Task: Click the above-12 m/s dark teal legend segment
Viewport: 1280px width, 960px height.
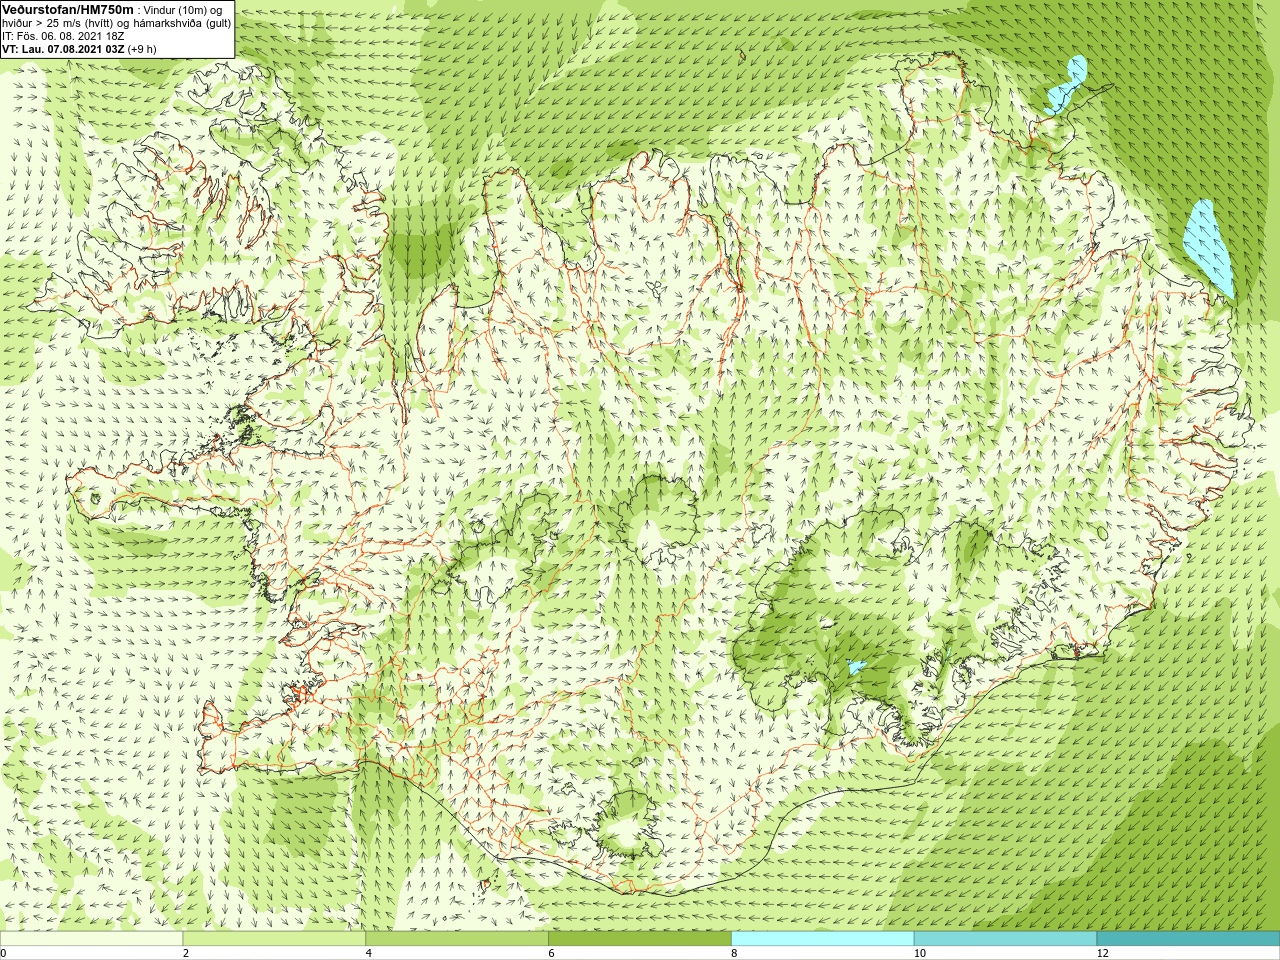Action: [1188, 938]
